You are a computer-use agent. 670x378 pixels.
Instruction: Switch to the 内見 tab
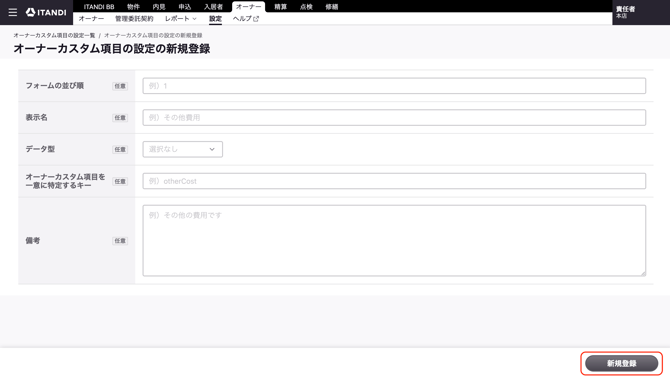[x=159, y=7]
